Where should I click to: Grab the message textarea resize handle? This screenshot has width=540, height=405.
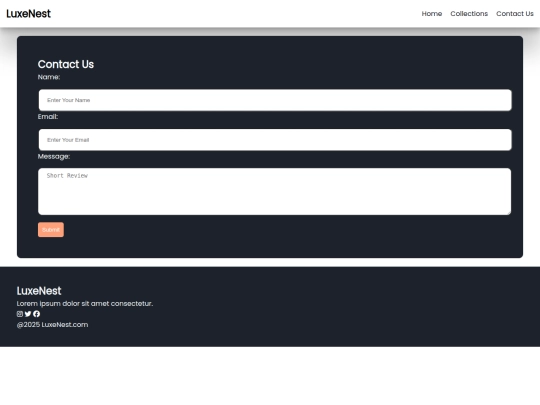coord(508,212)
